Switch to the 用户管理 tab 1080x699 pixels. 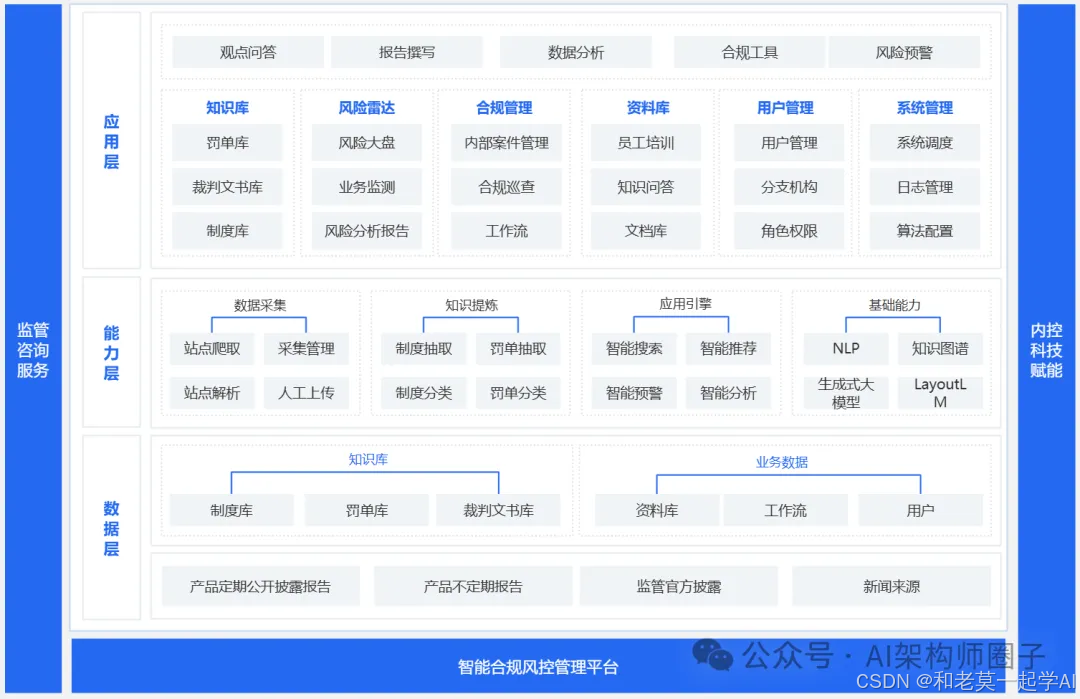click(x=785, y=108)
